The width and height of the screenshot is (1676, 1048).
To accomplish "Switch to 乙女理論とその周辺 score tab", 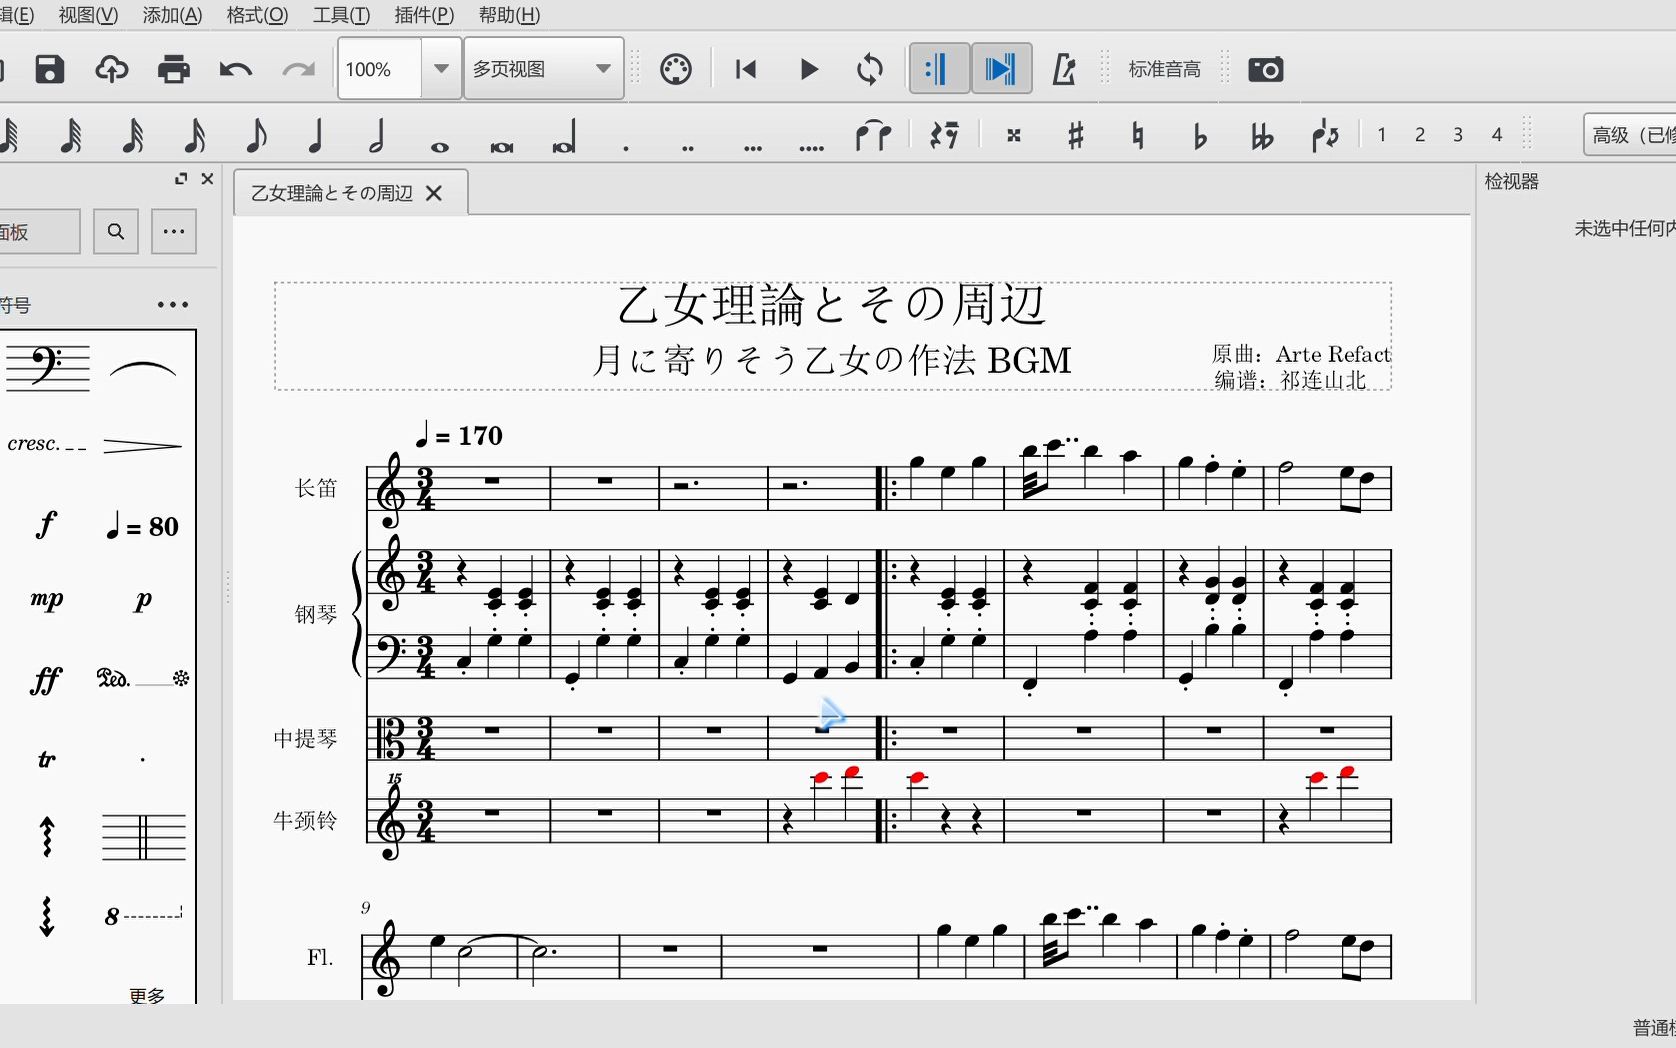I will coord(332,193).
